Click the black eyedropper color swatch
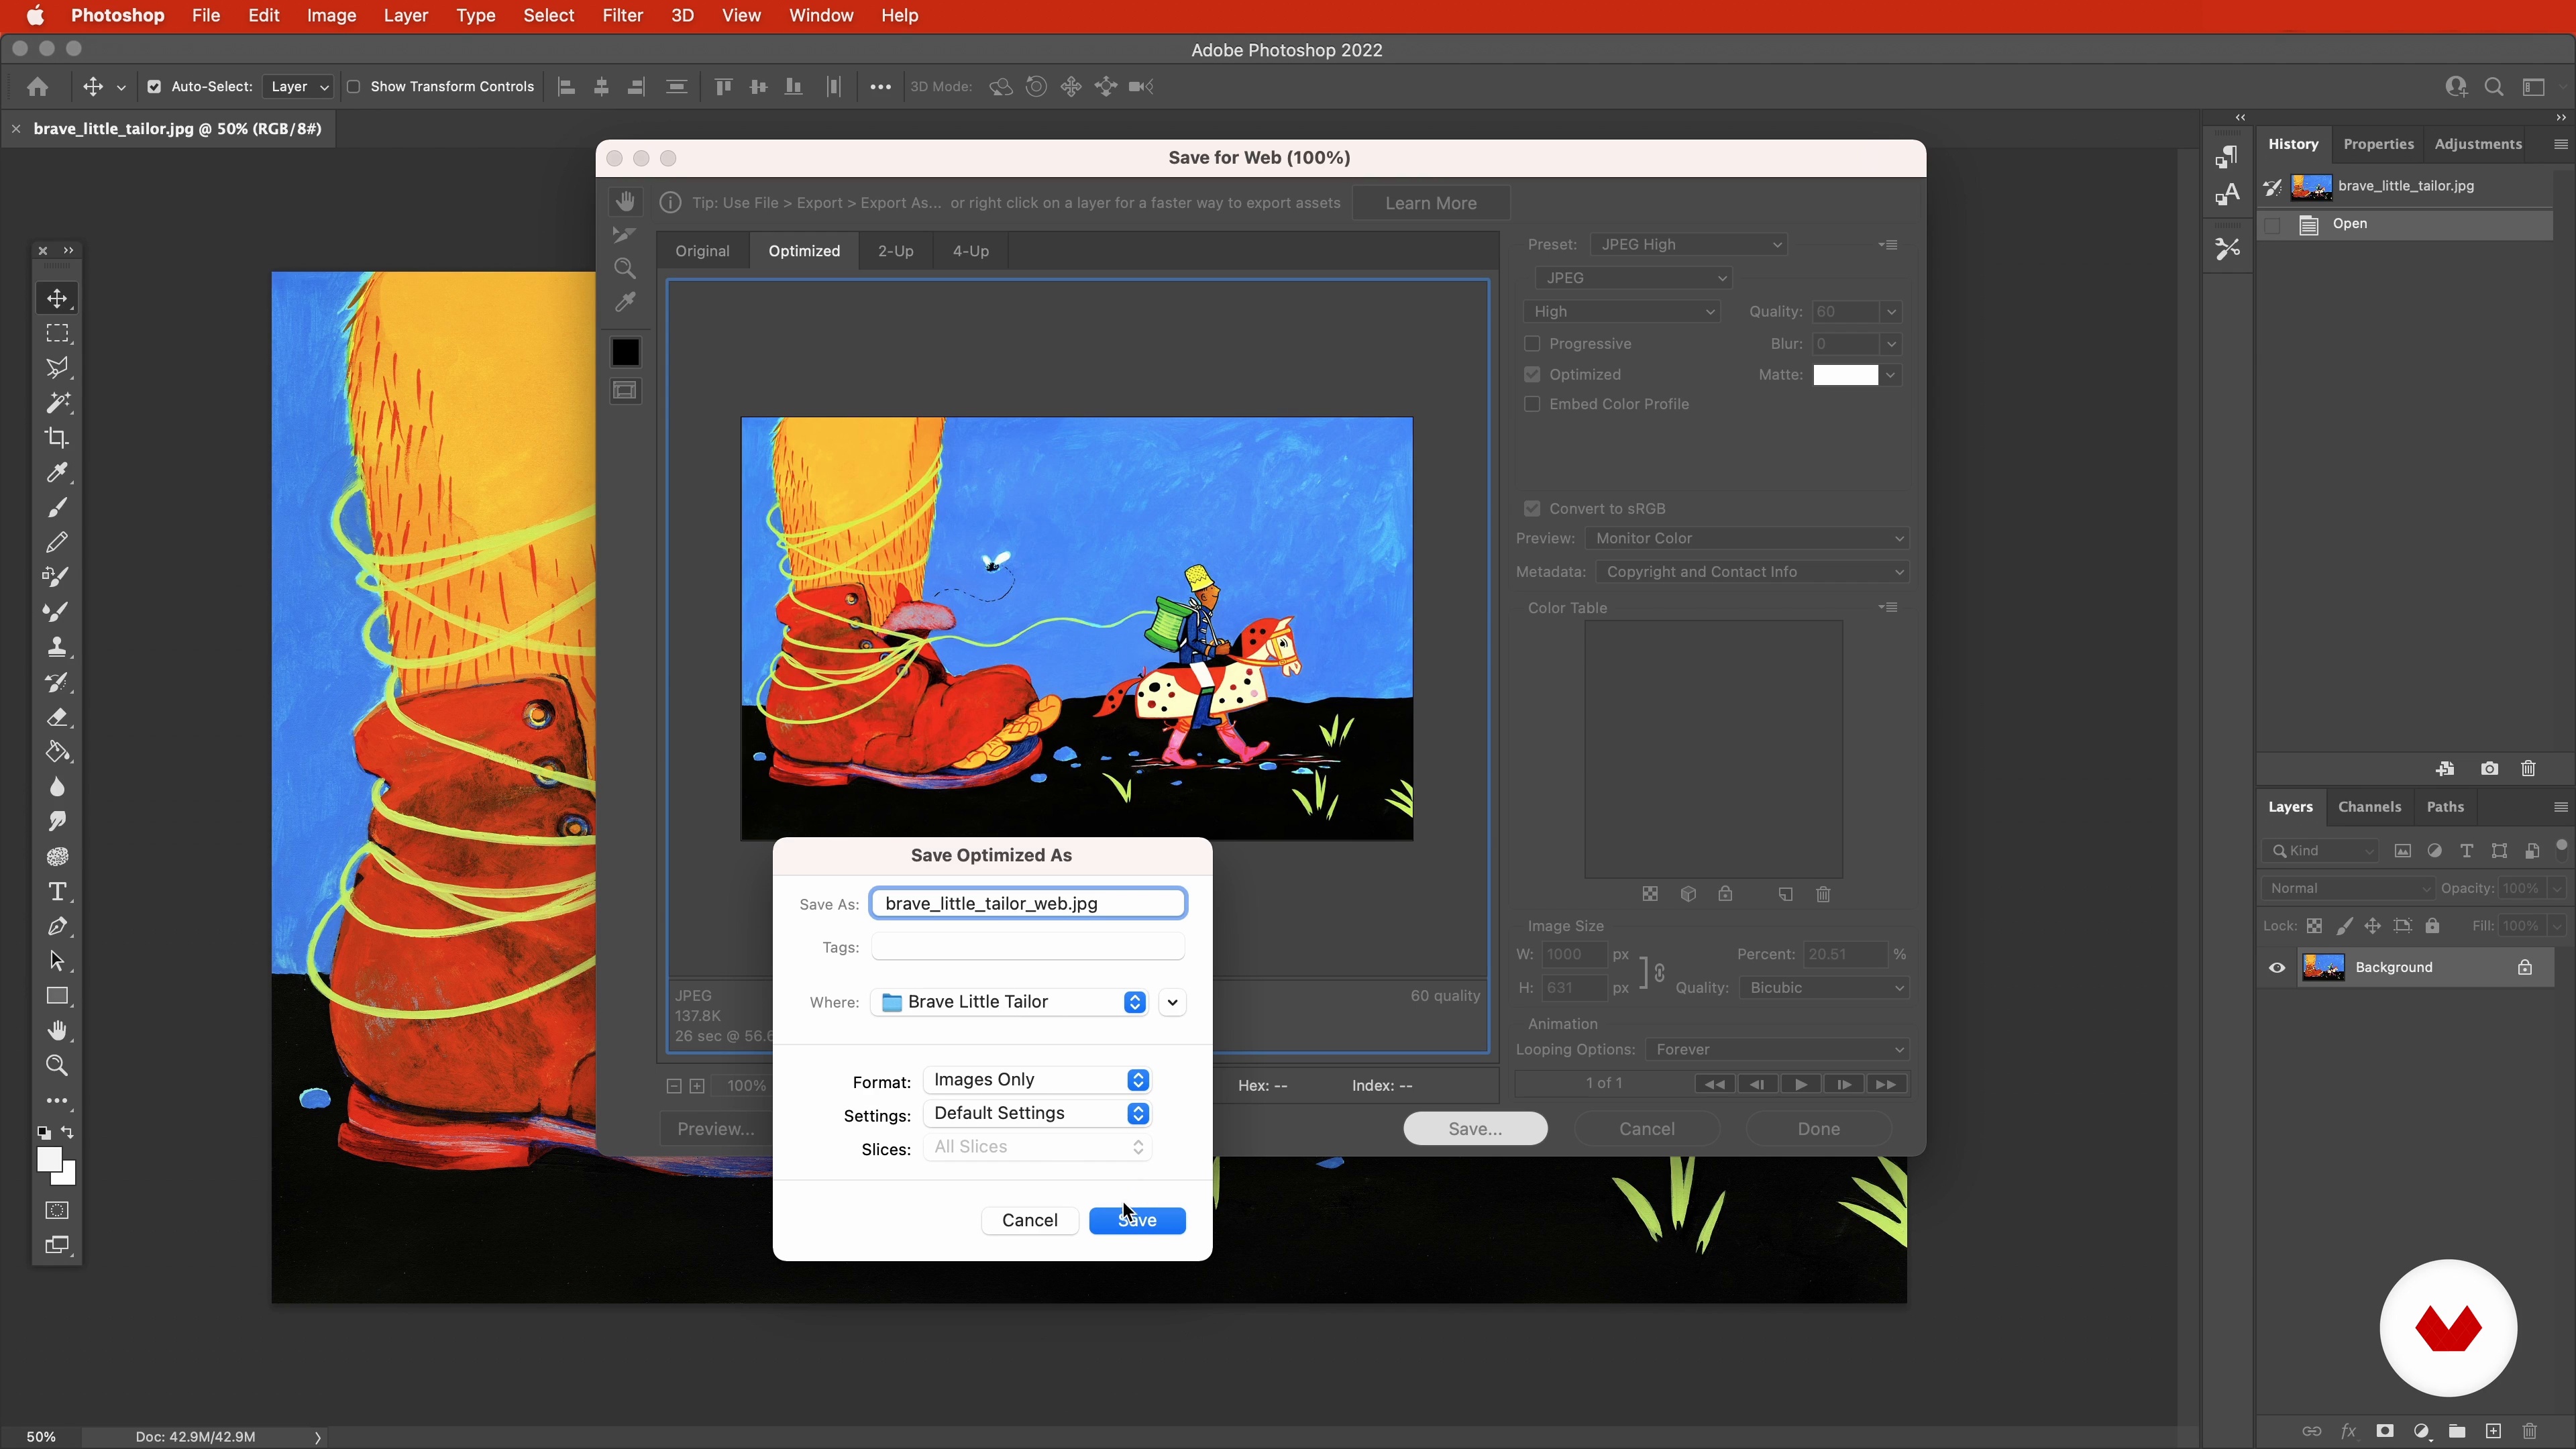The height and width of the screenshot is (1449, 2576). pyautogui.click(x=625, y=352)
